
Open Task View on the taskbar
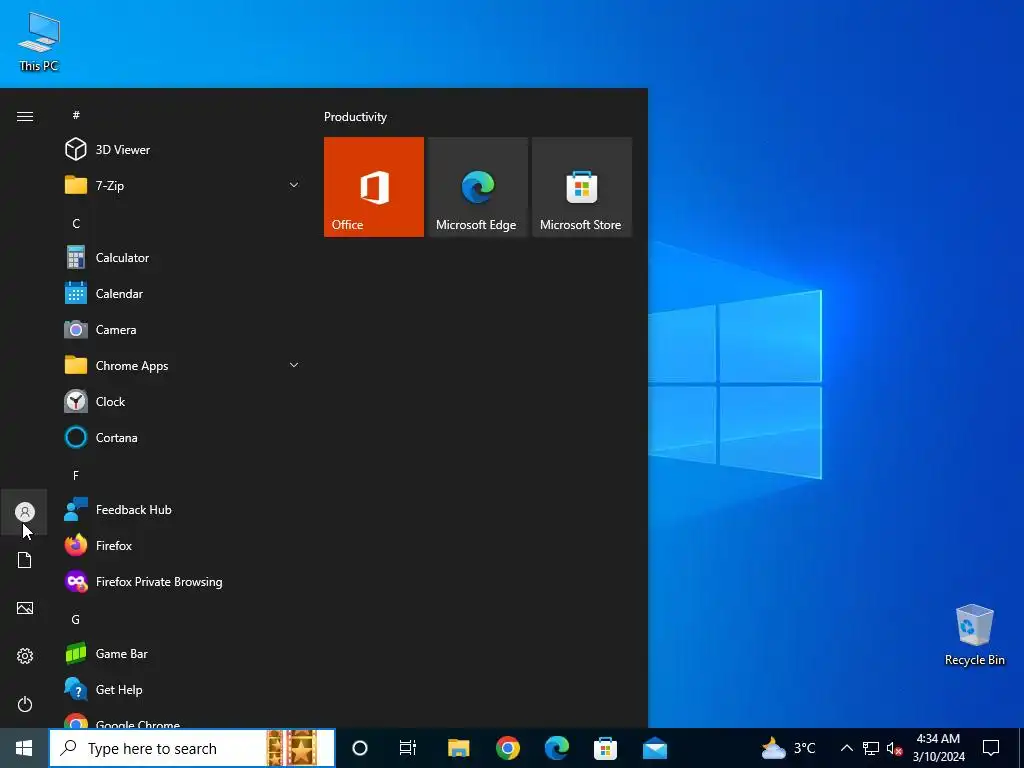point(408,748)
